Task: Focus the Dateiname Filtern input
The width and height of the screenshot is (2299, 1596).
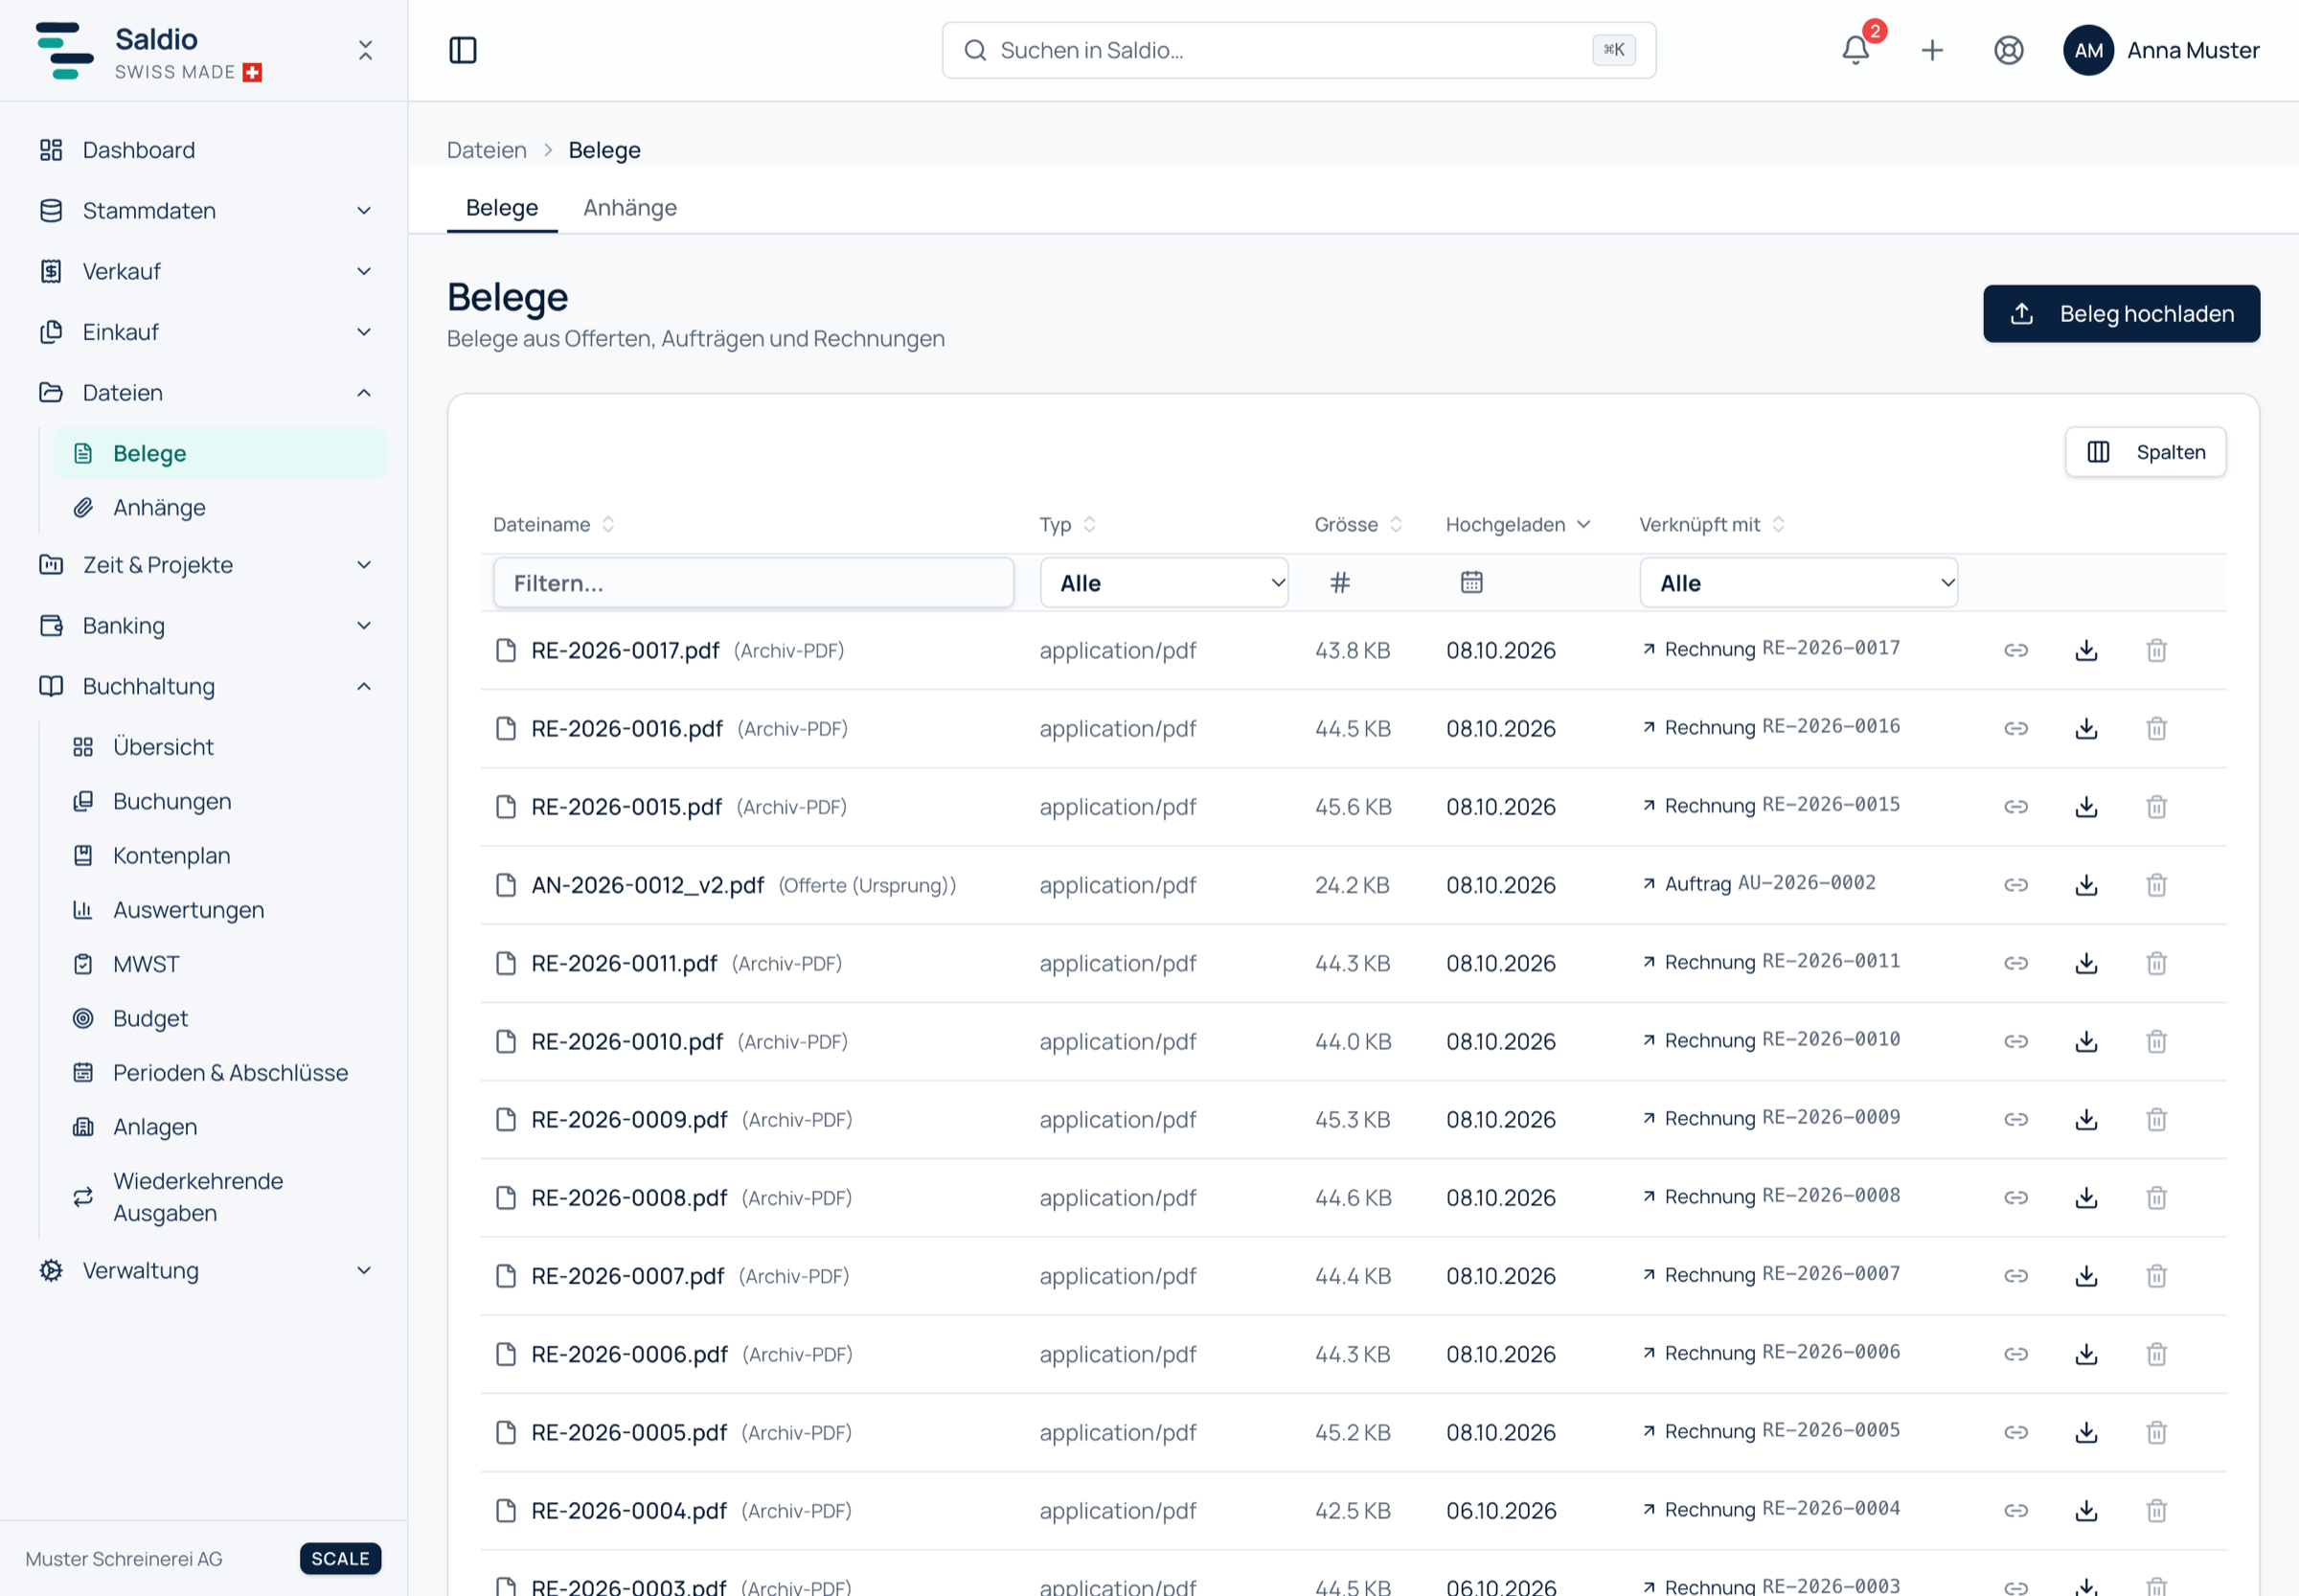Action: tap(753, 583)
